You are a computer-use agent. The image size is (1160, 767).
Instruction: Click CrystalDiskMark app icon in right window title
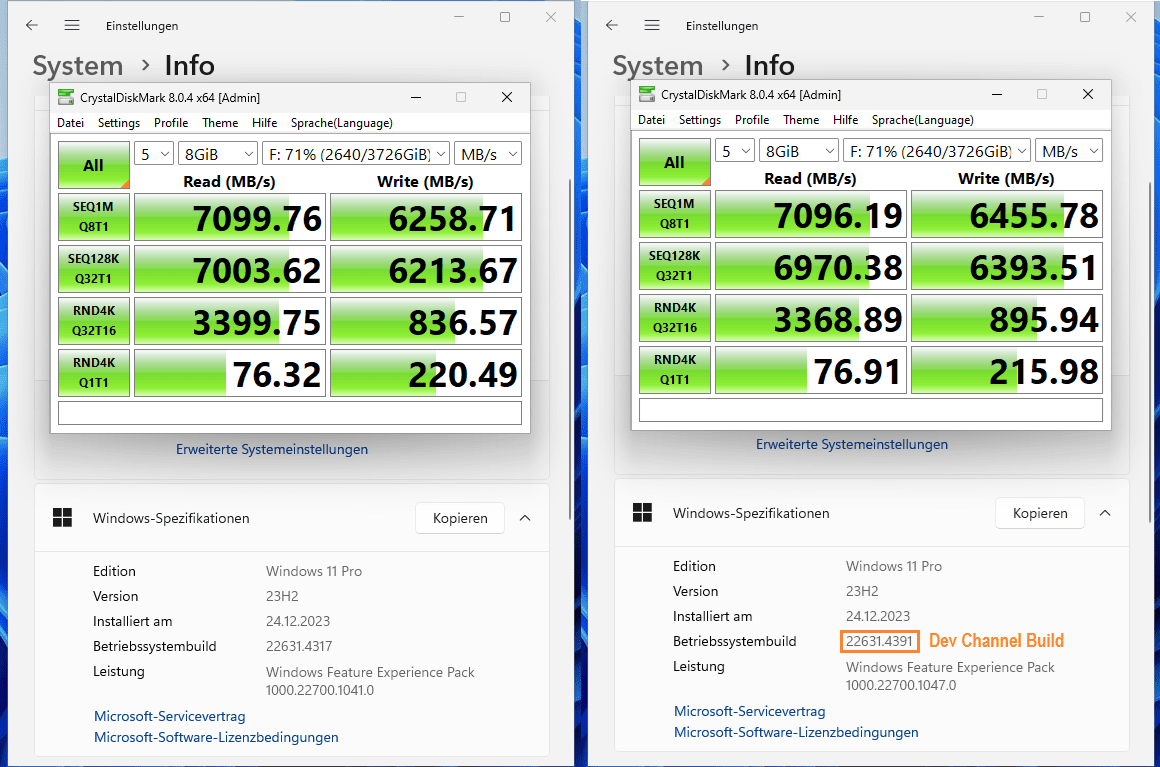point(647,94)
